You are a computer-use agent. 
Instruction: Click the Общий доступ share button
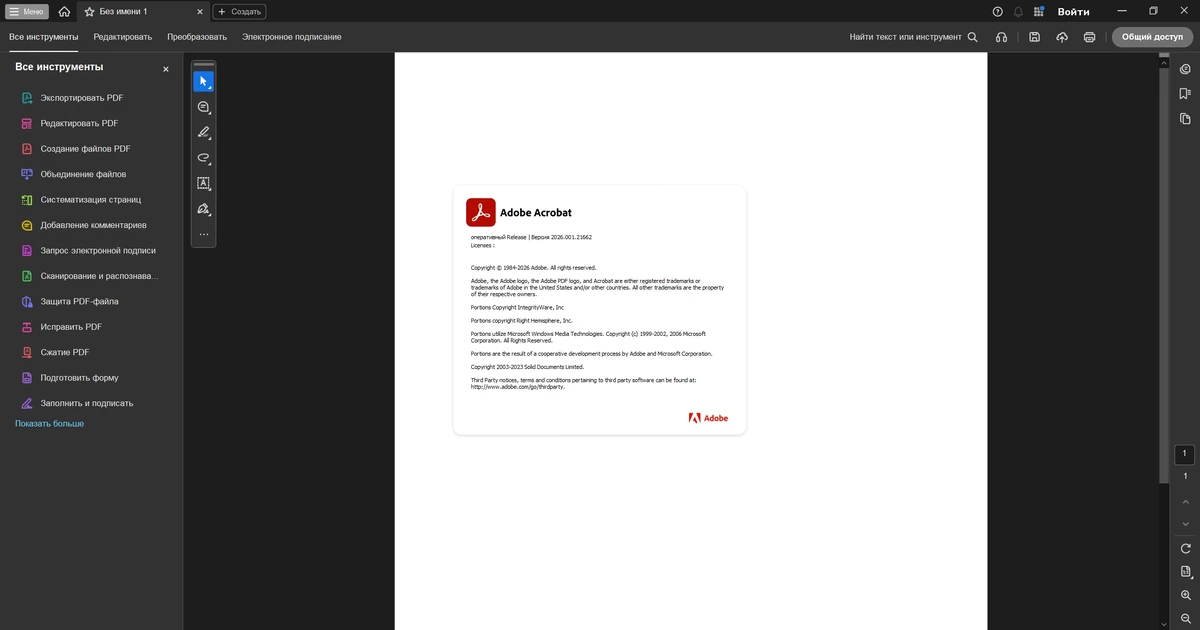(1152, 37)
